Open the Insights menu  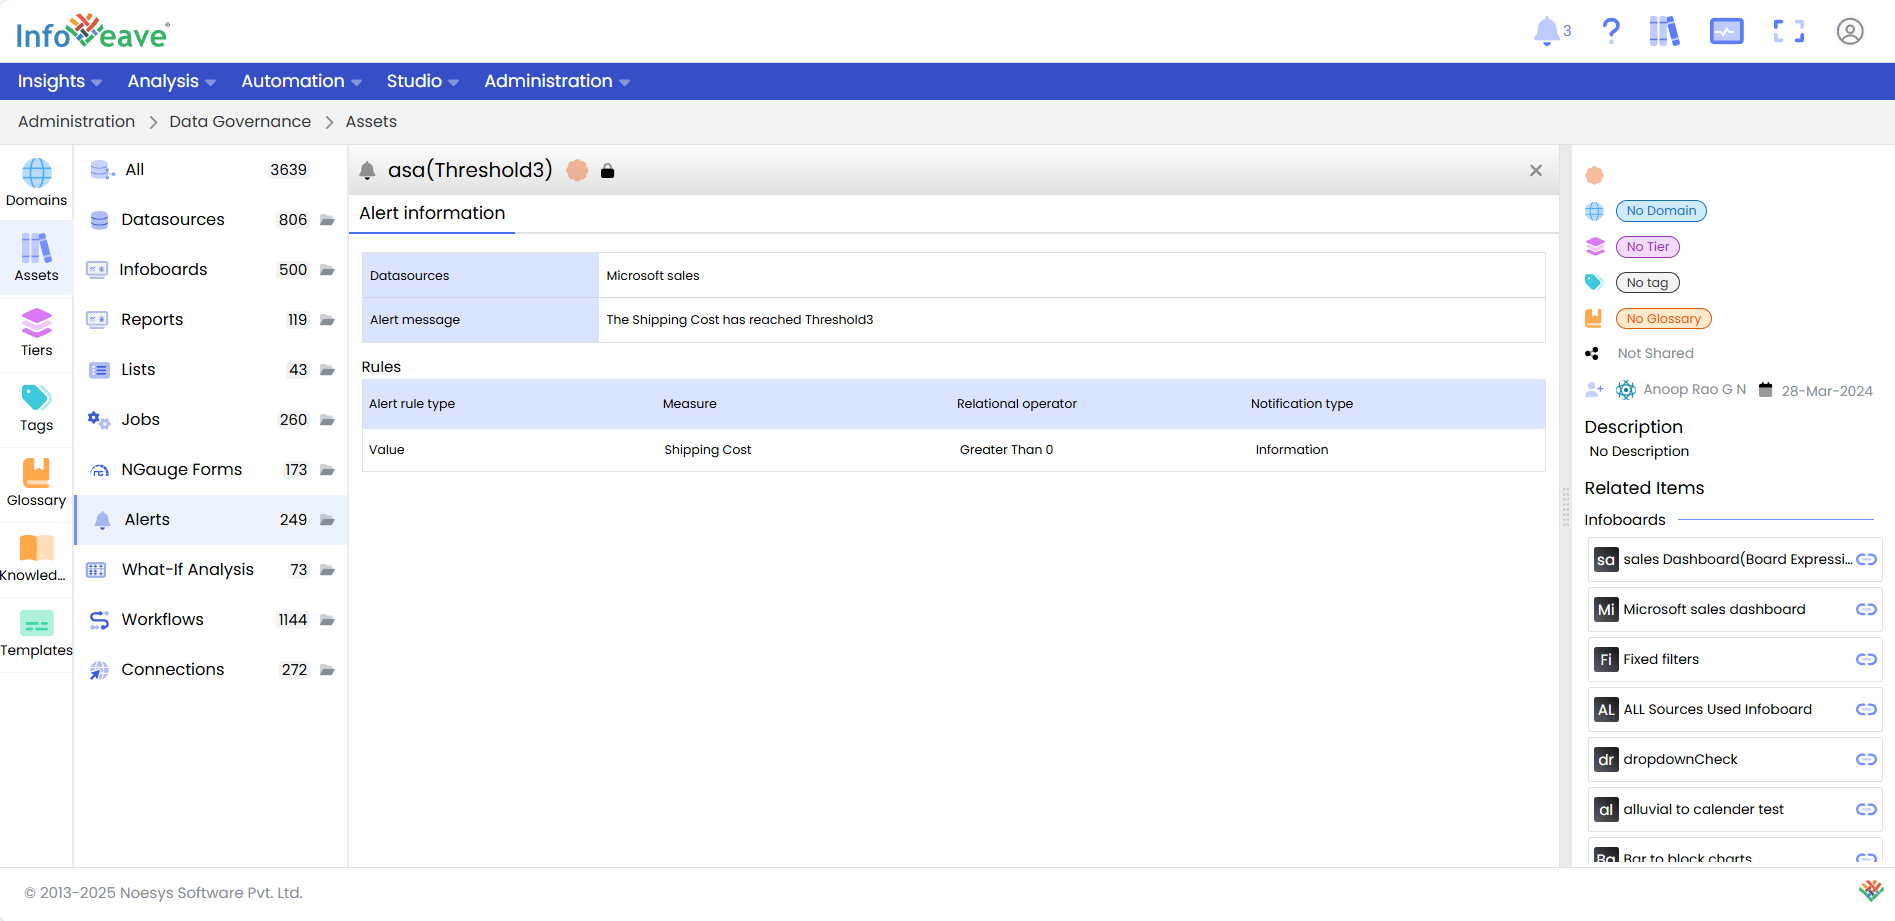pyautogui.click(x=59, y=81)
